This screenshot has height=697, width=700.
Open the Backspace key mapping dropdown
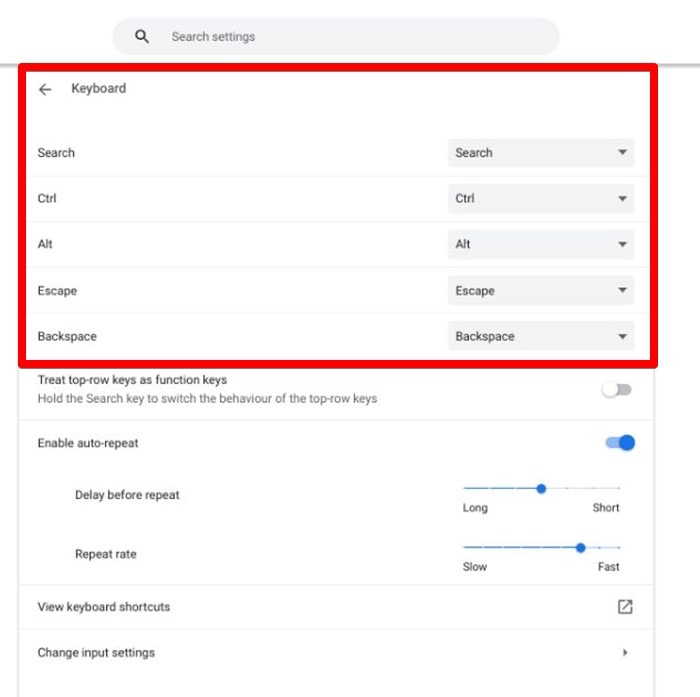[x=541, y=336]
